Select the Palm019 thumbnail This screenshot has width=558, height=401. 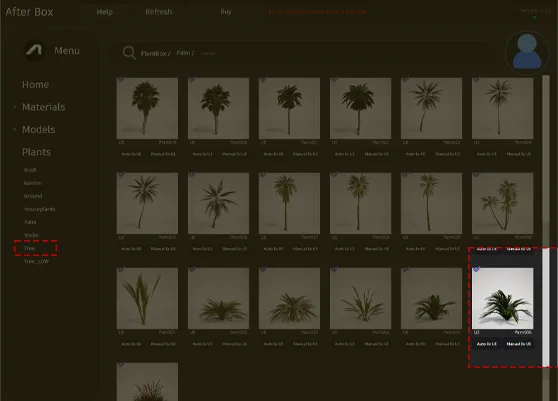tap(147, 108)
